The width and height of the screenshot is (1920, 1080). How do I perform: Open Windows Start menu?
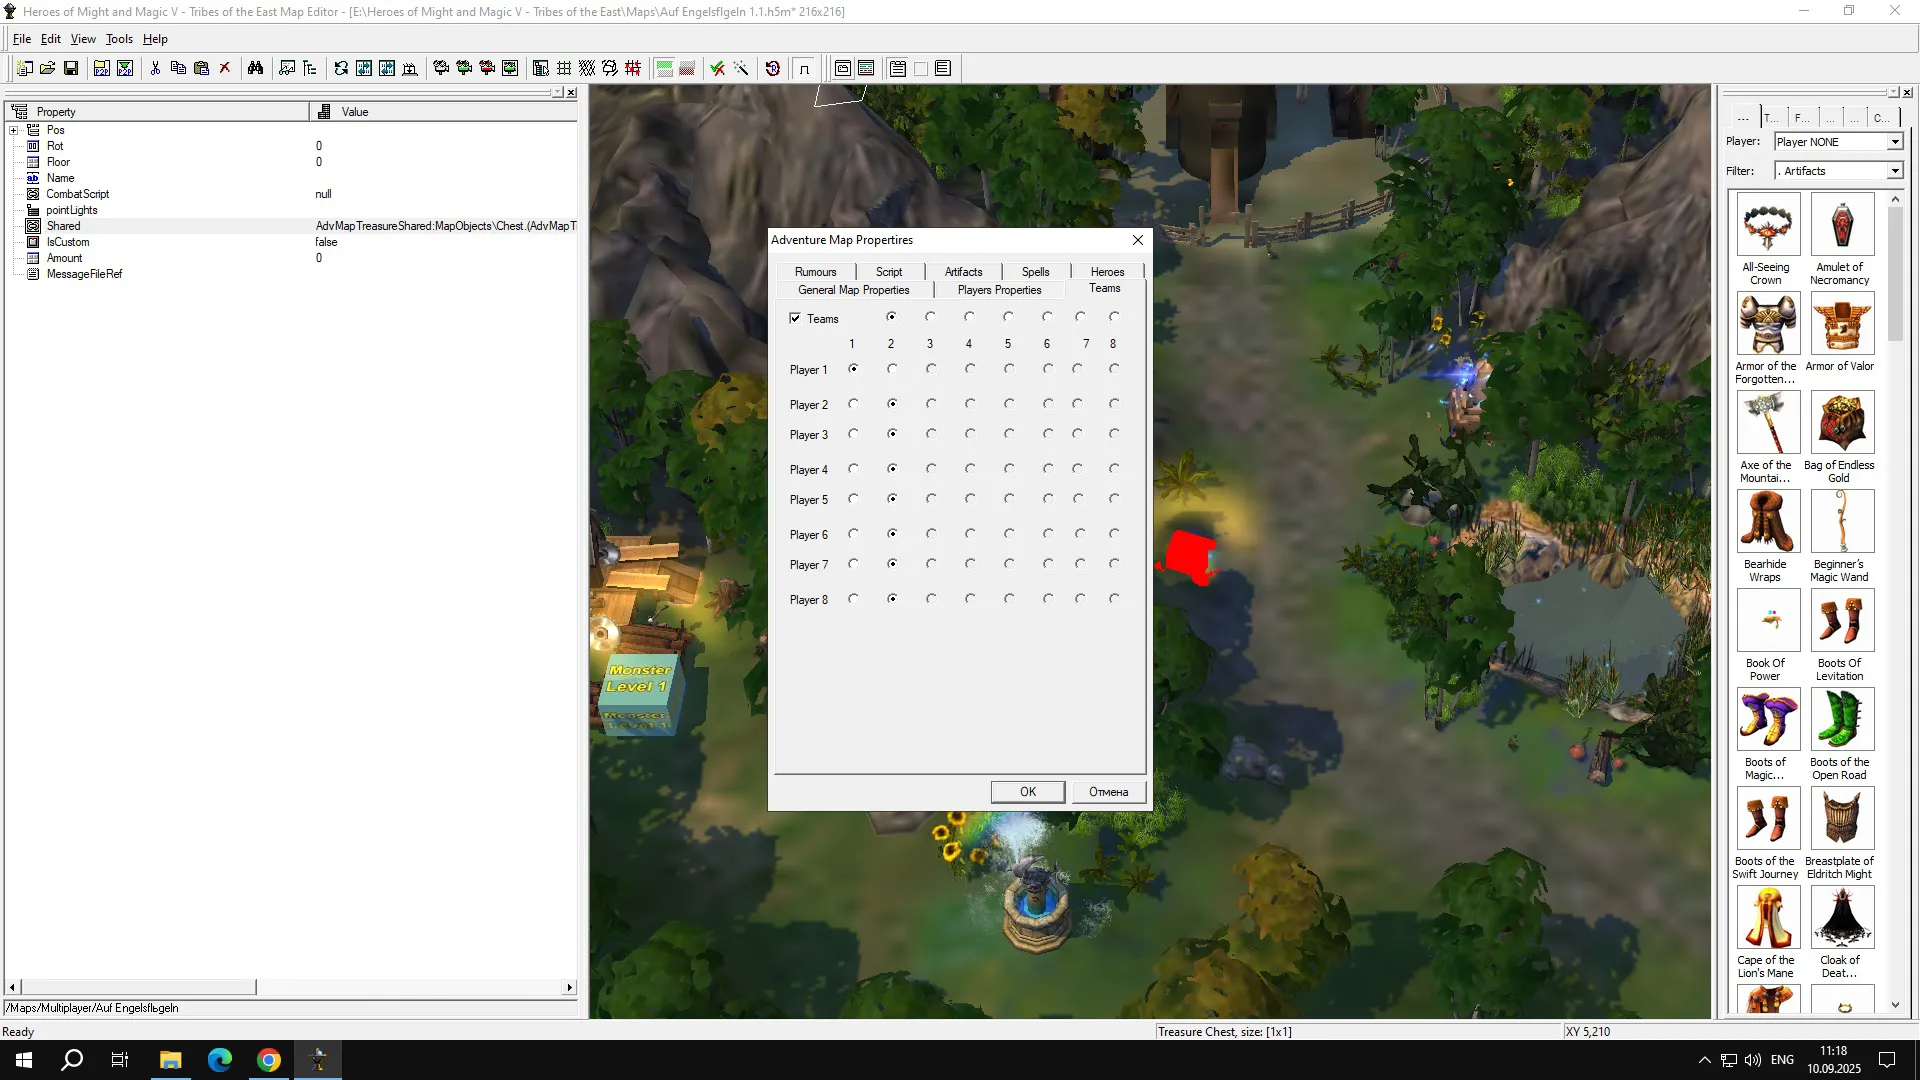[24, 1060]
